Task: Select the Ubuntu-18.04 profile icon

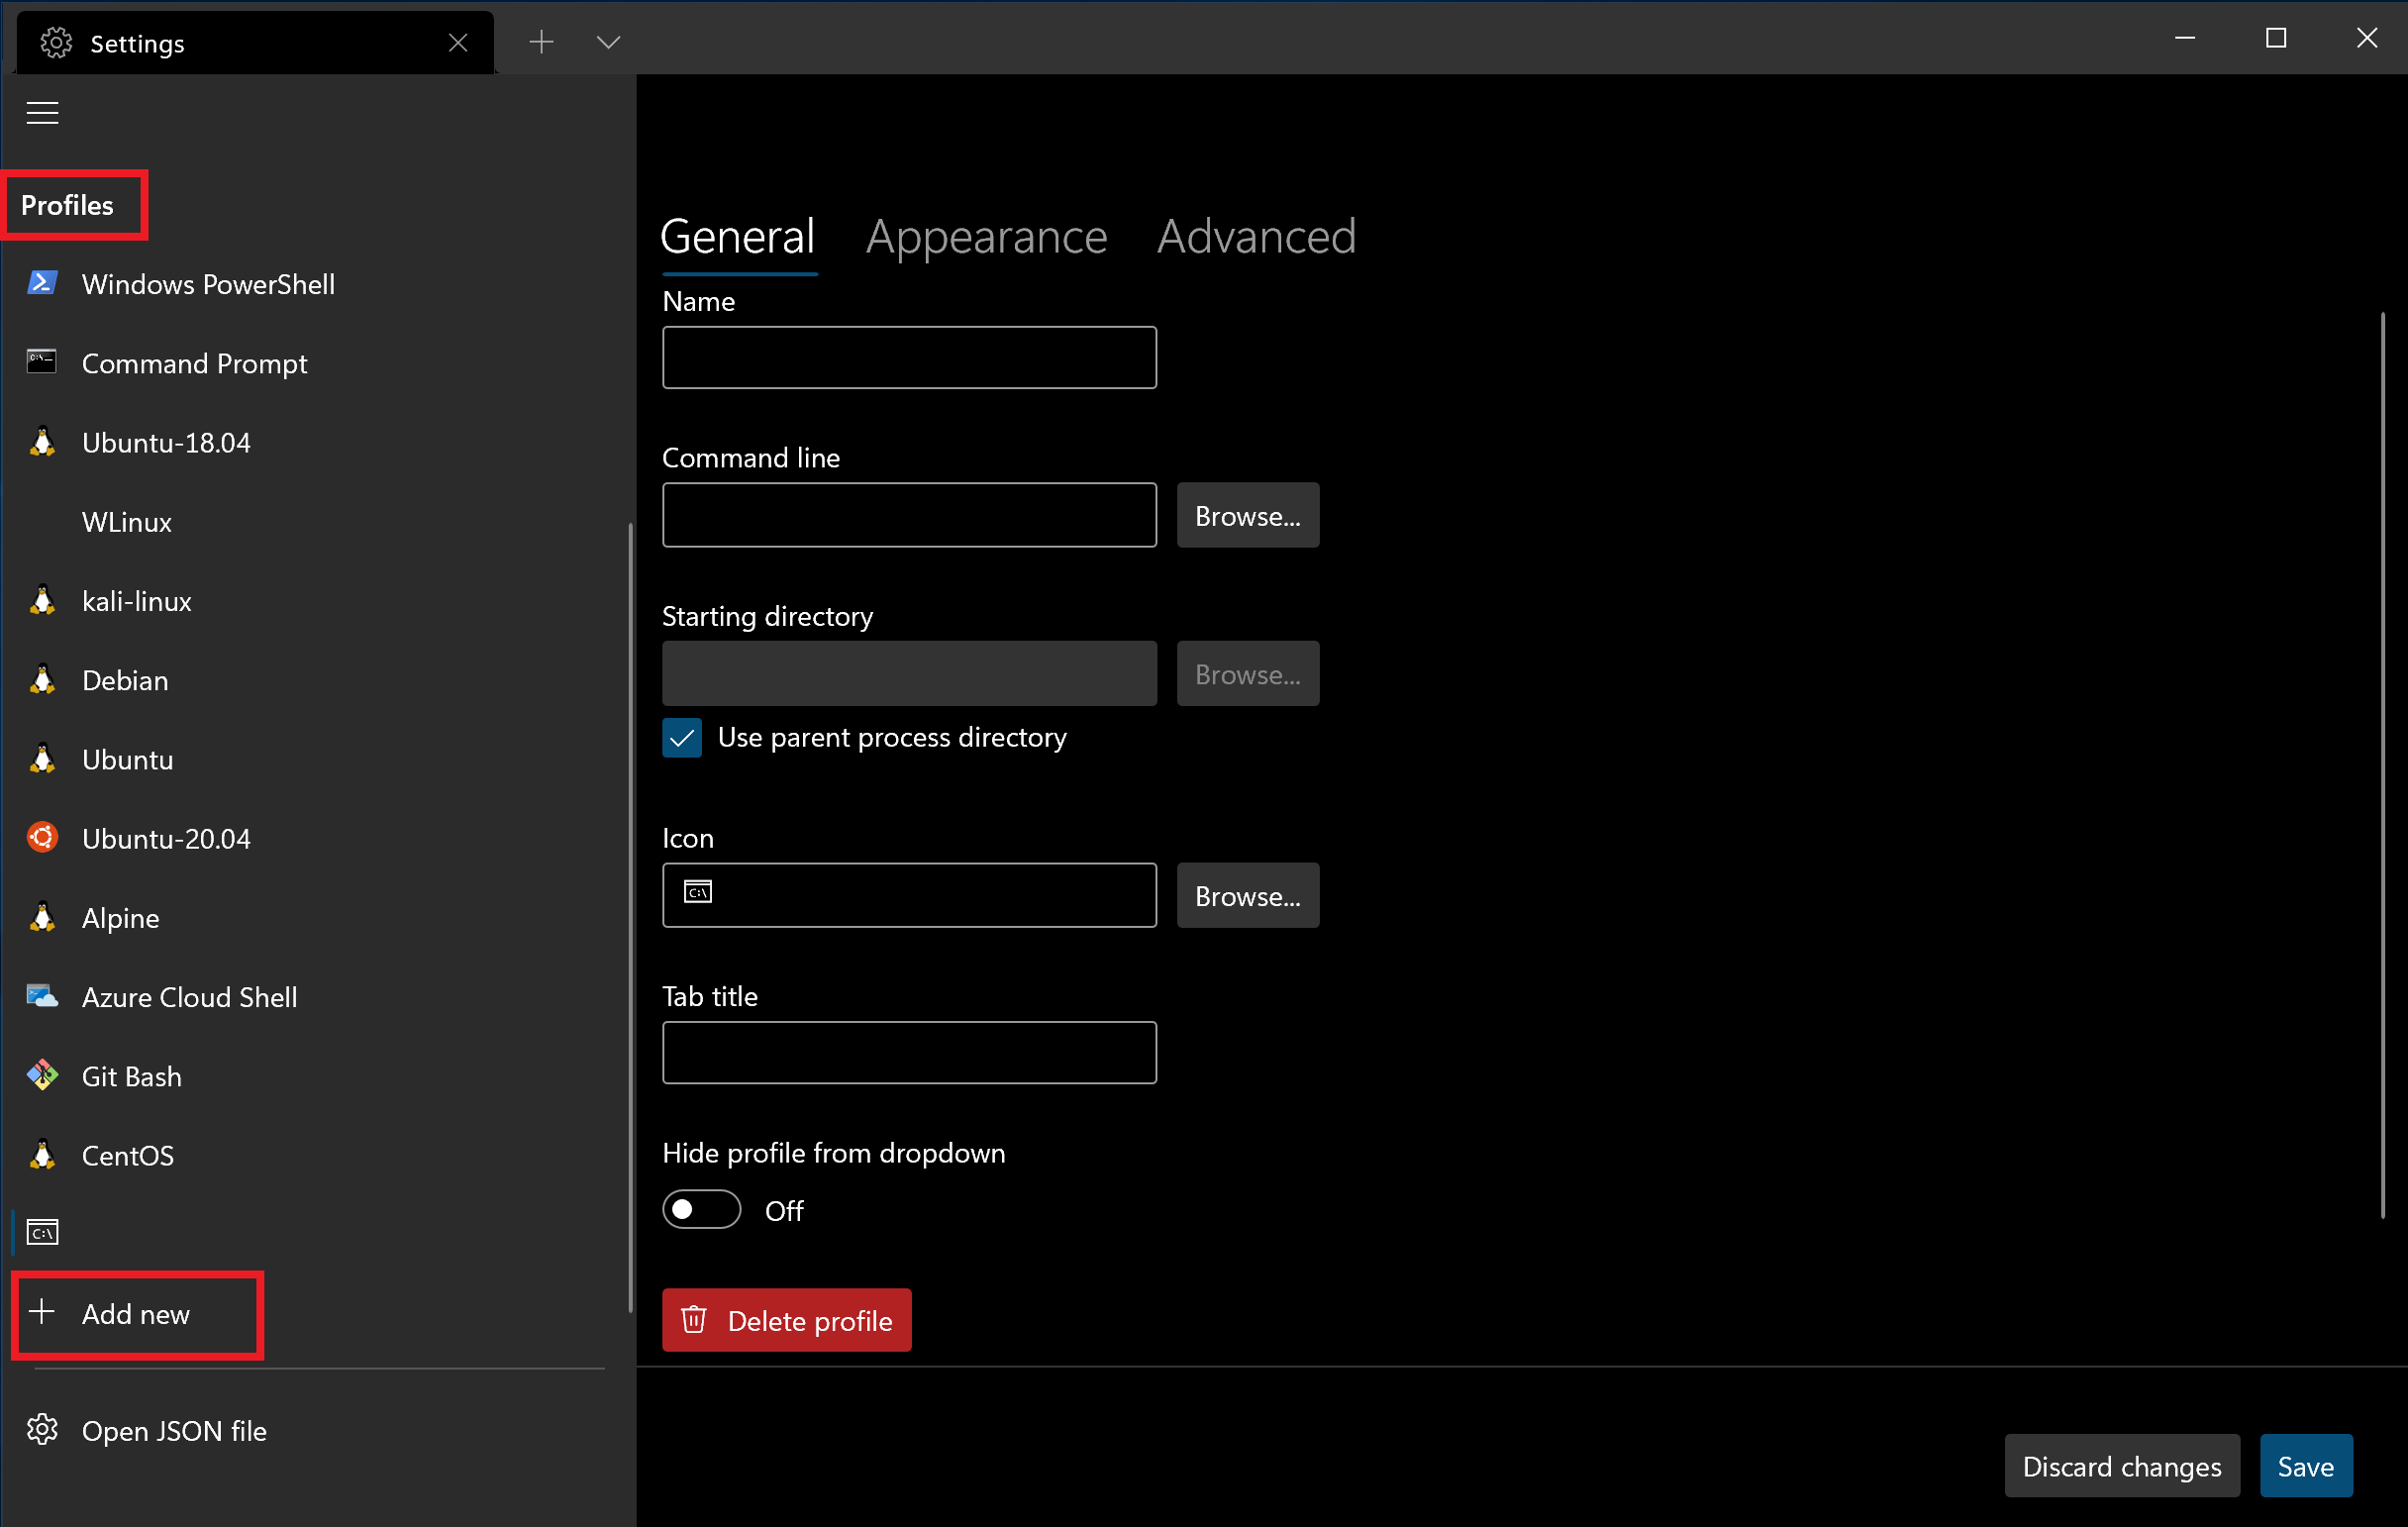Action: click(44, 443)
